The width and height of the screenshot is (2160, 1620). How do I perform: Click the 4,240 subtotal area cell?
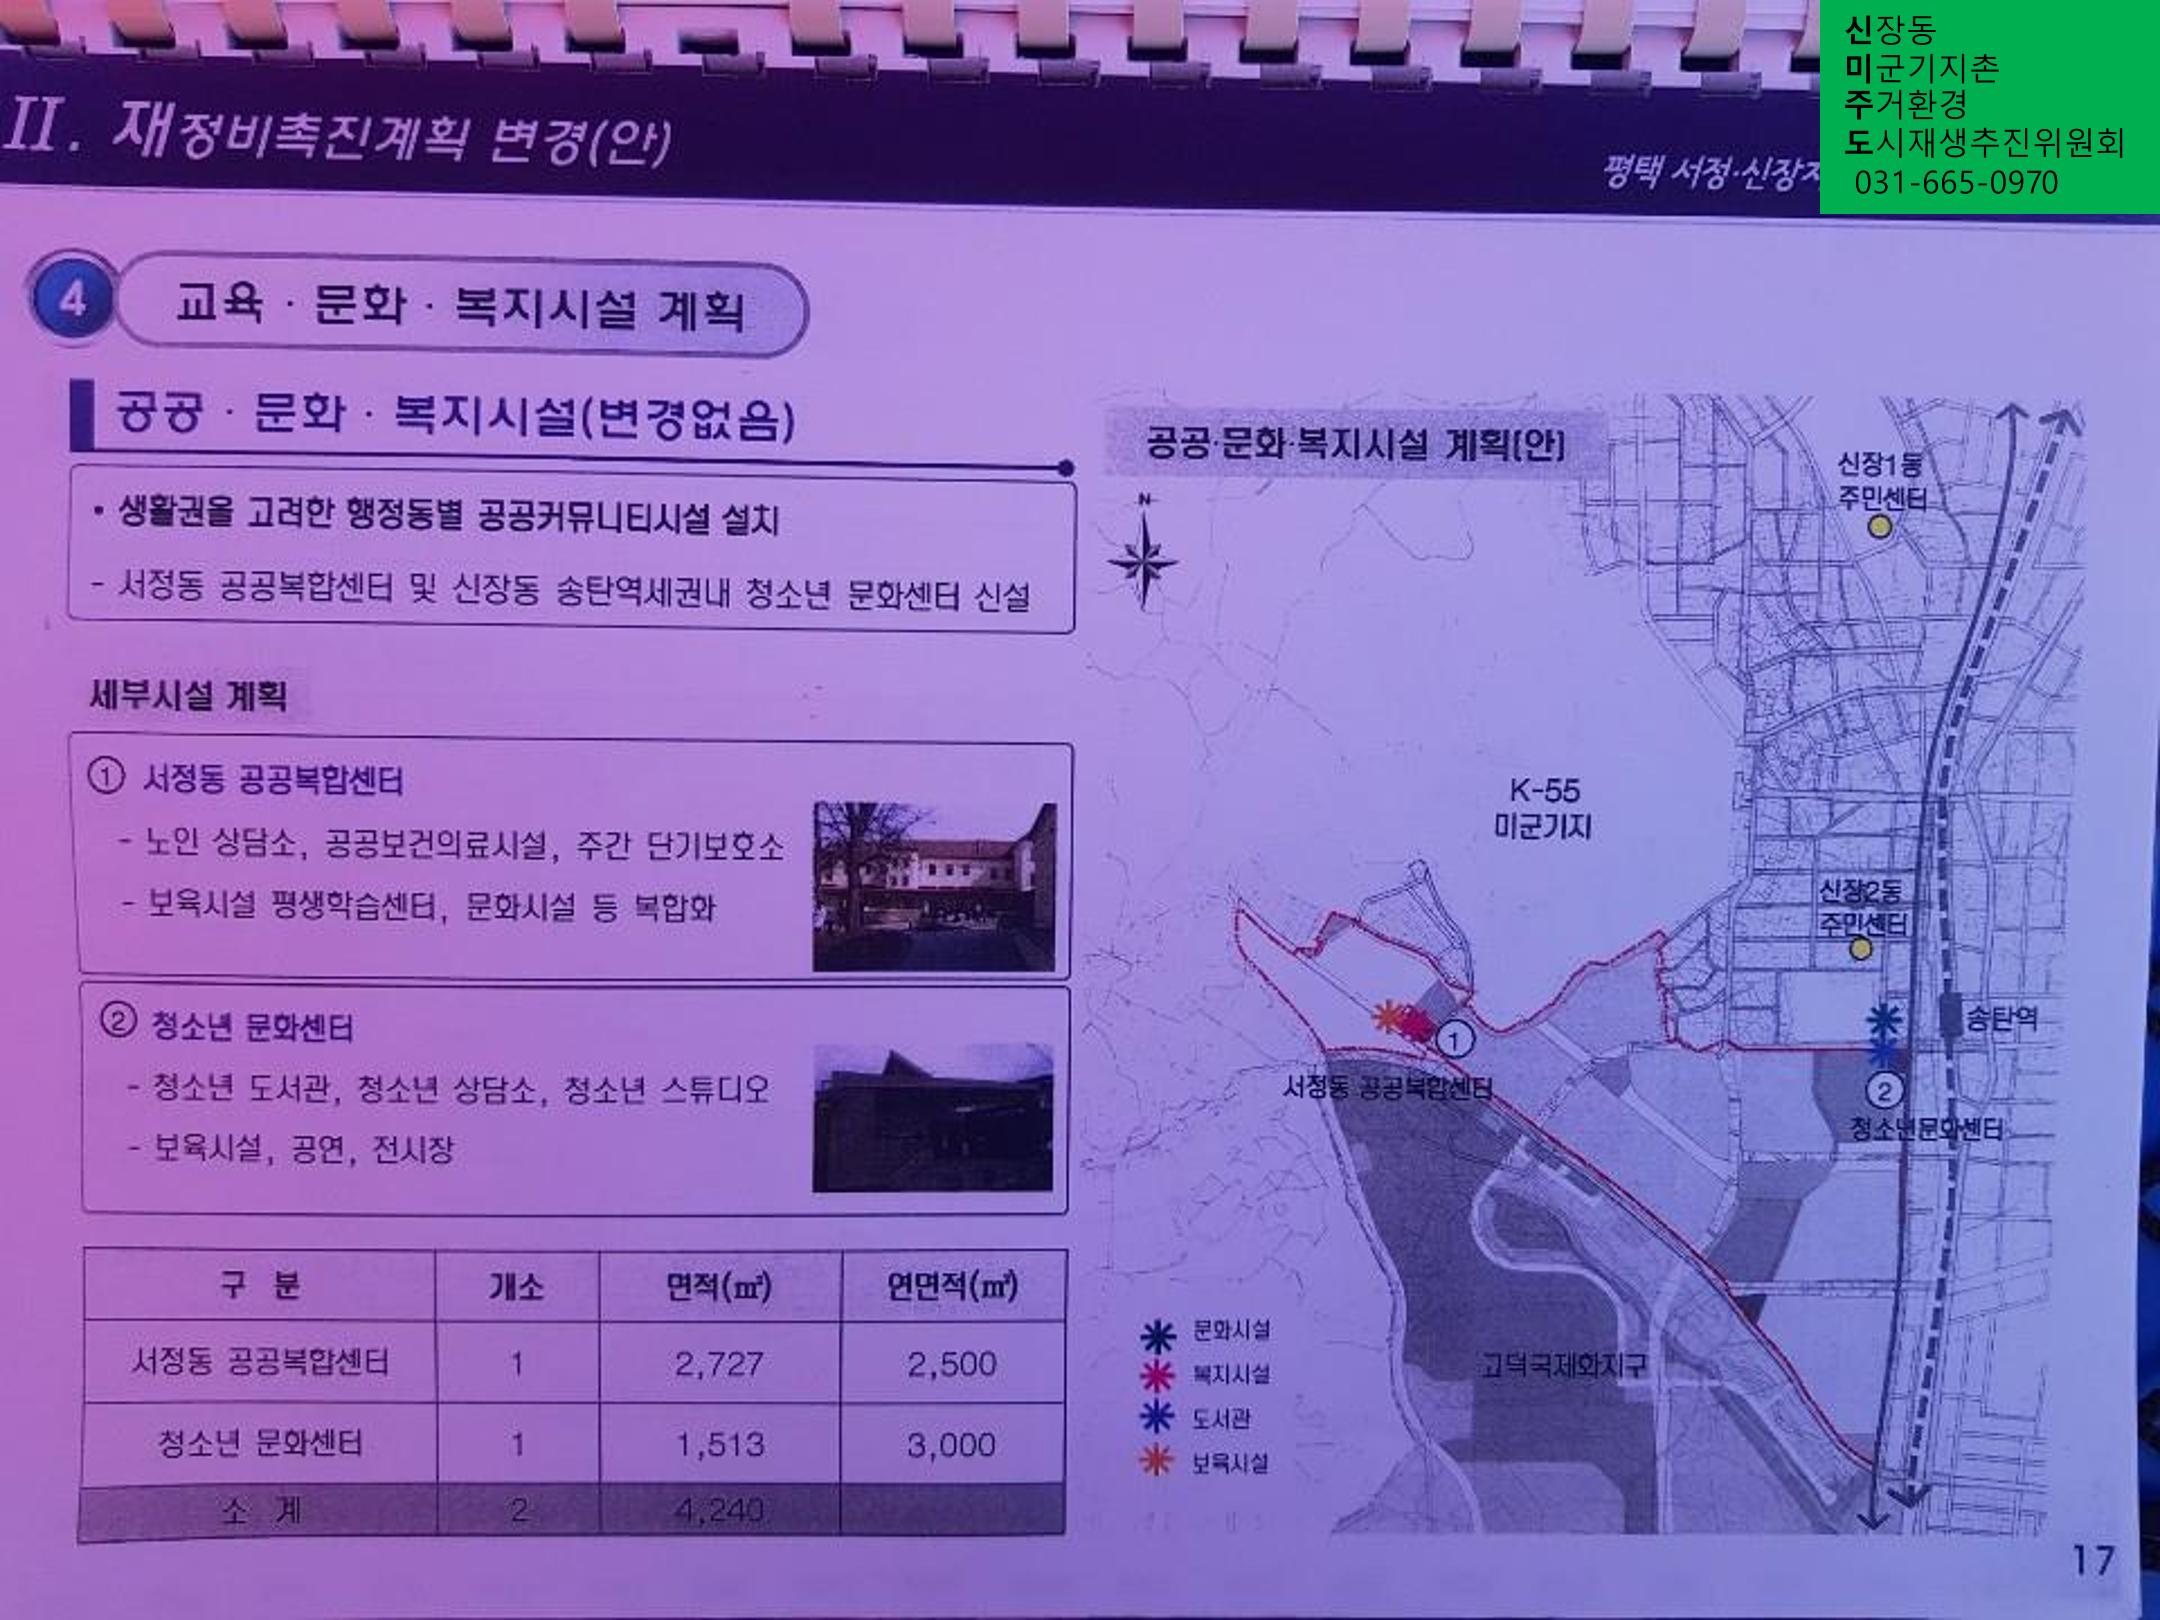coord(720,1509)
